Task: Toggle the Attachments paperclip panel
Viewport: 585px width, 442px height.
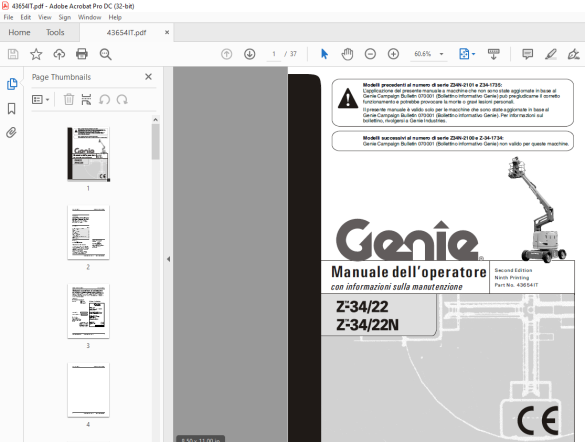Action: click(12, 132)
